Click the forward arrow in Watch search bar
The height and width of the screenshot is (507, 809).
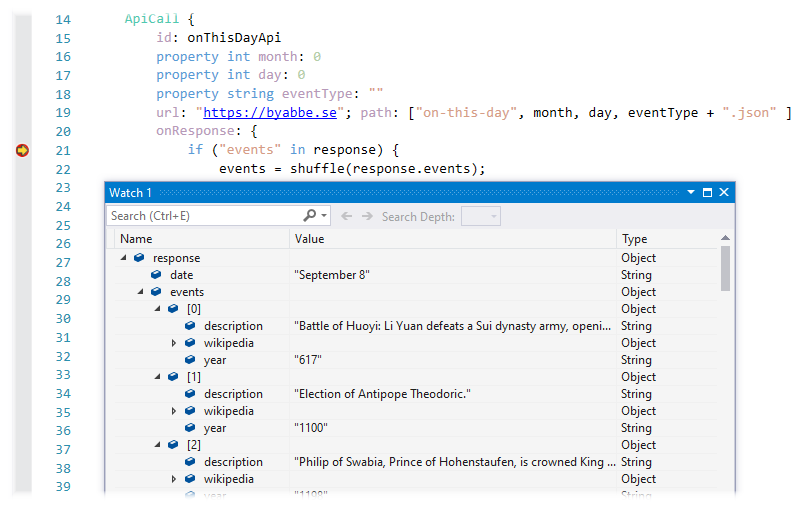click(367, 216)
